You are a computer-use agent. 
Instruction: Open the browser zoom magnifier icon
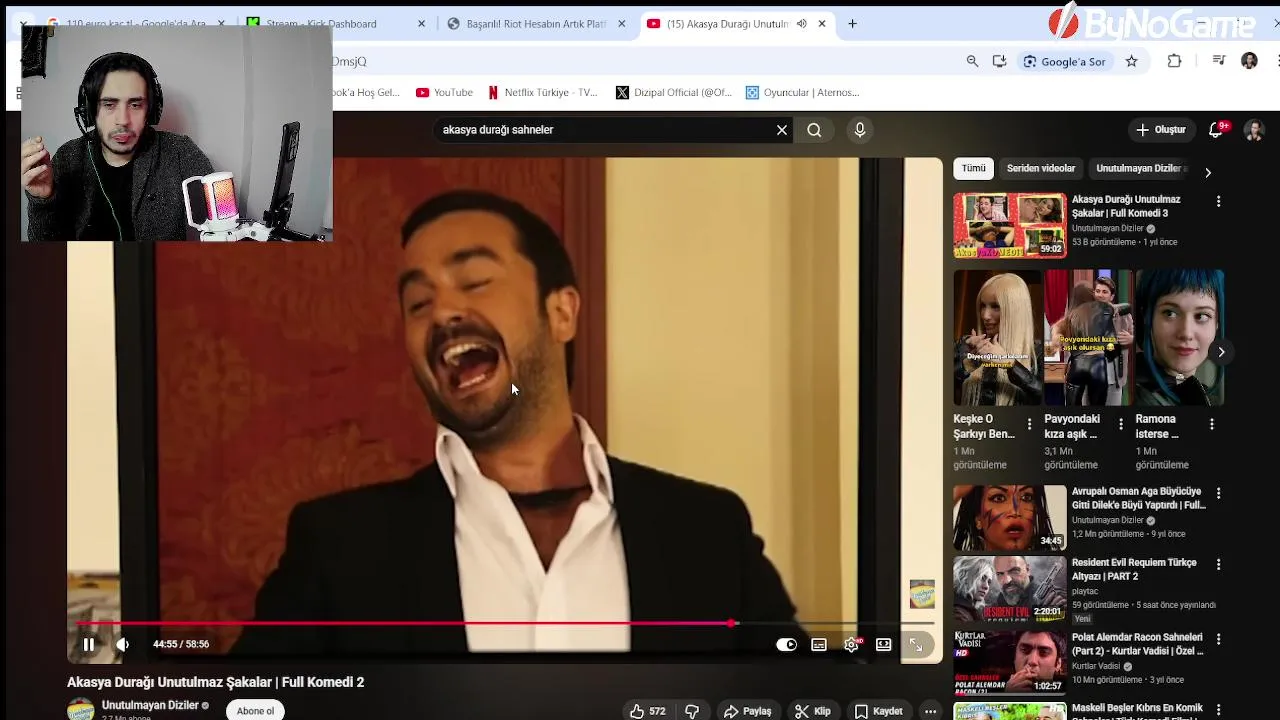tap(972, 61)
